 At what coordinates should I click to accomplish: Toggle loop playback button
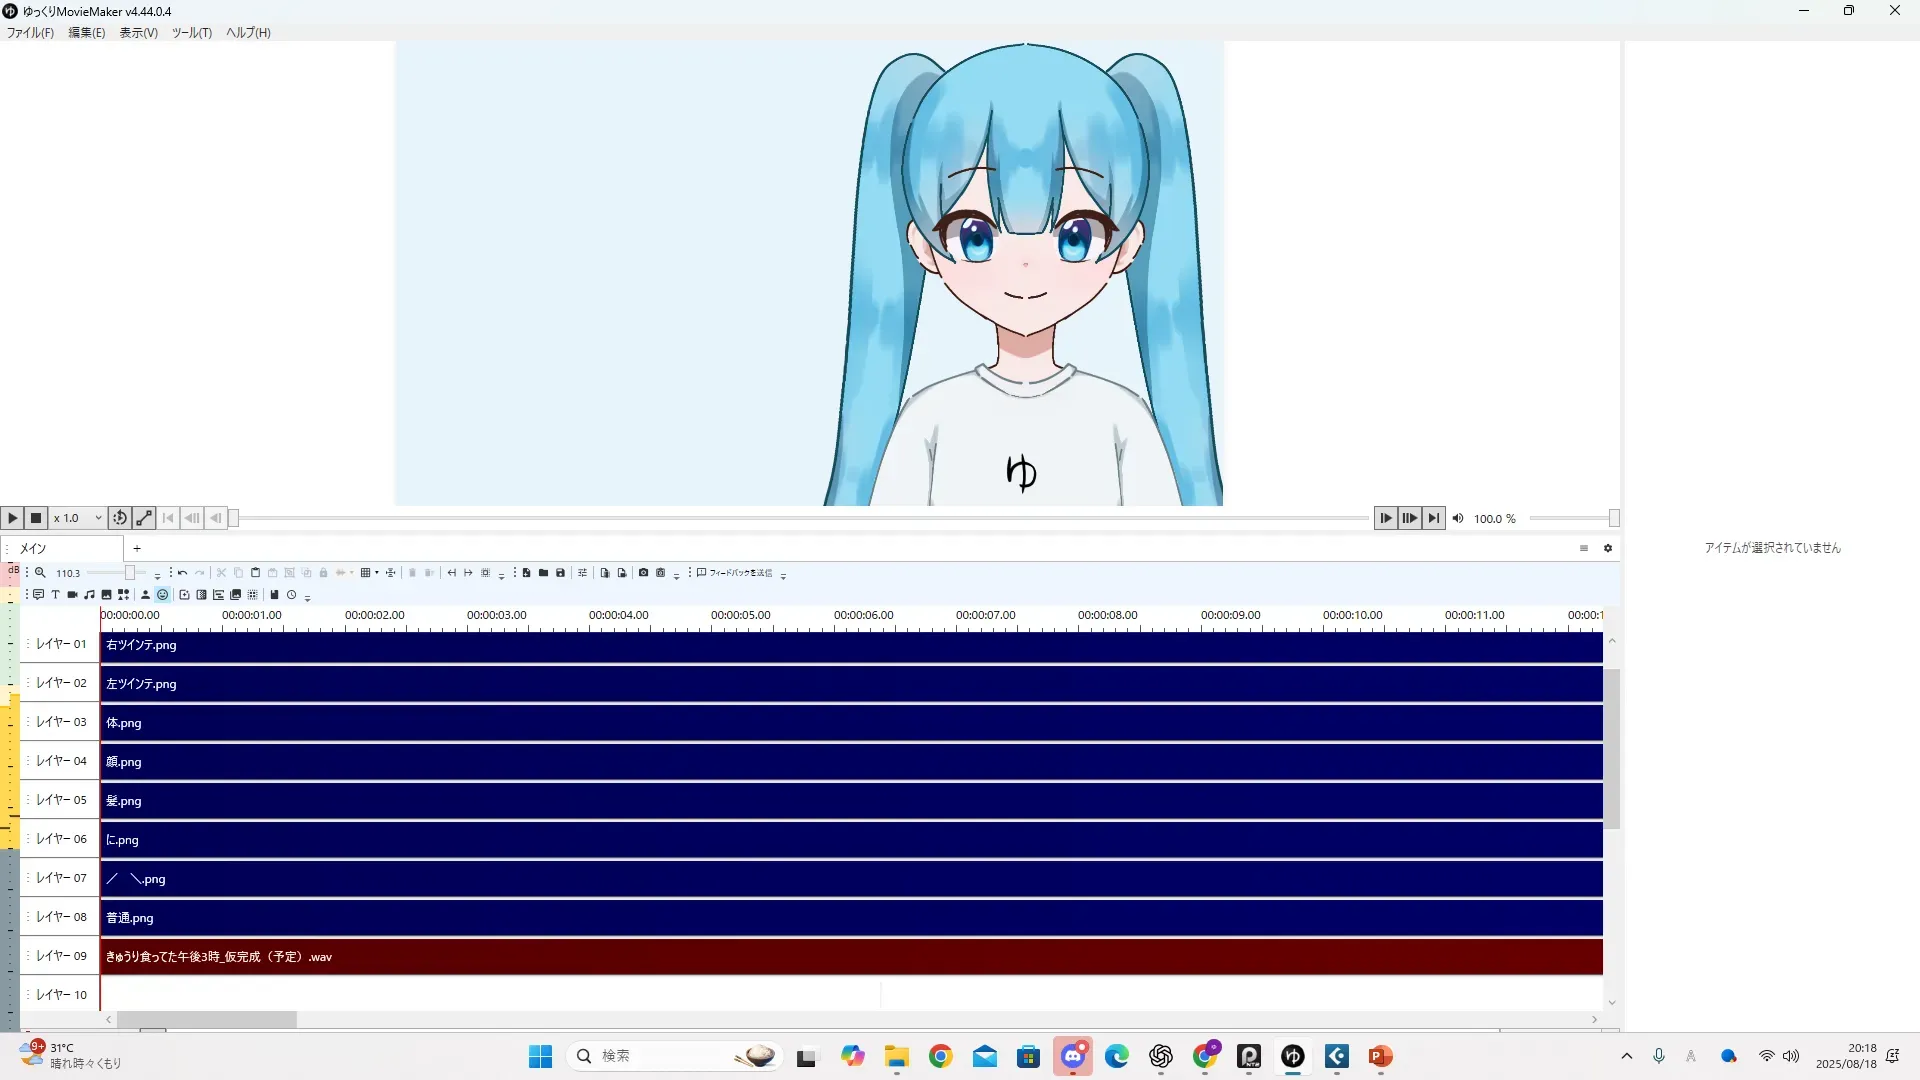120,518
